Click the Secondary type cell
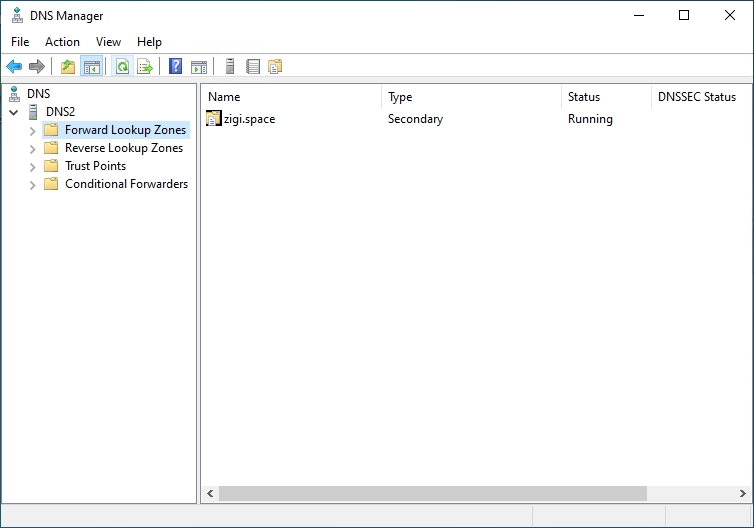The width and height of the screenshot is (754, 528). [415, 119]
